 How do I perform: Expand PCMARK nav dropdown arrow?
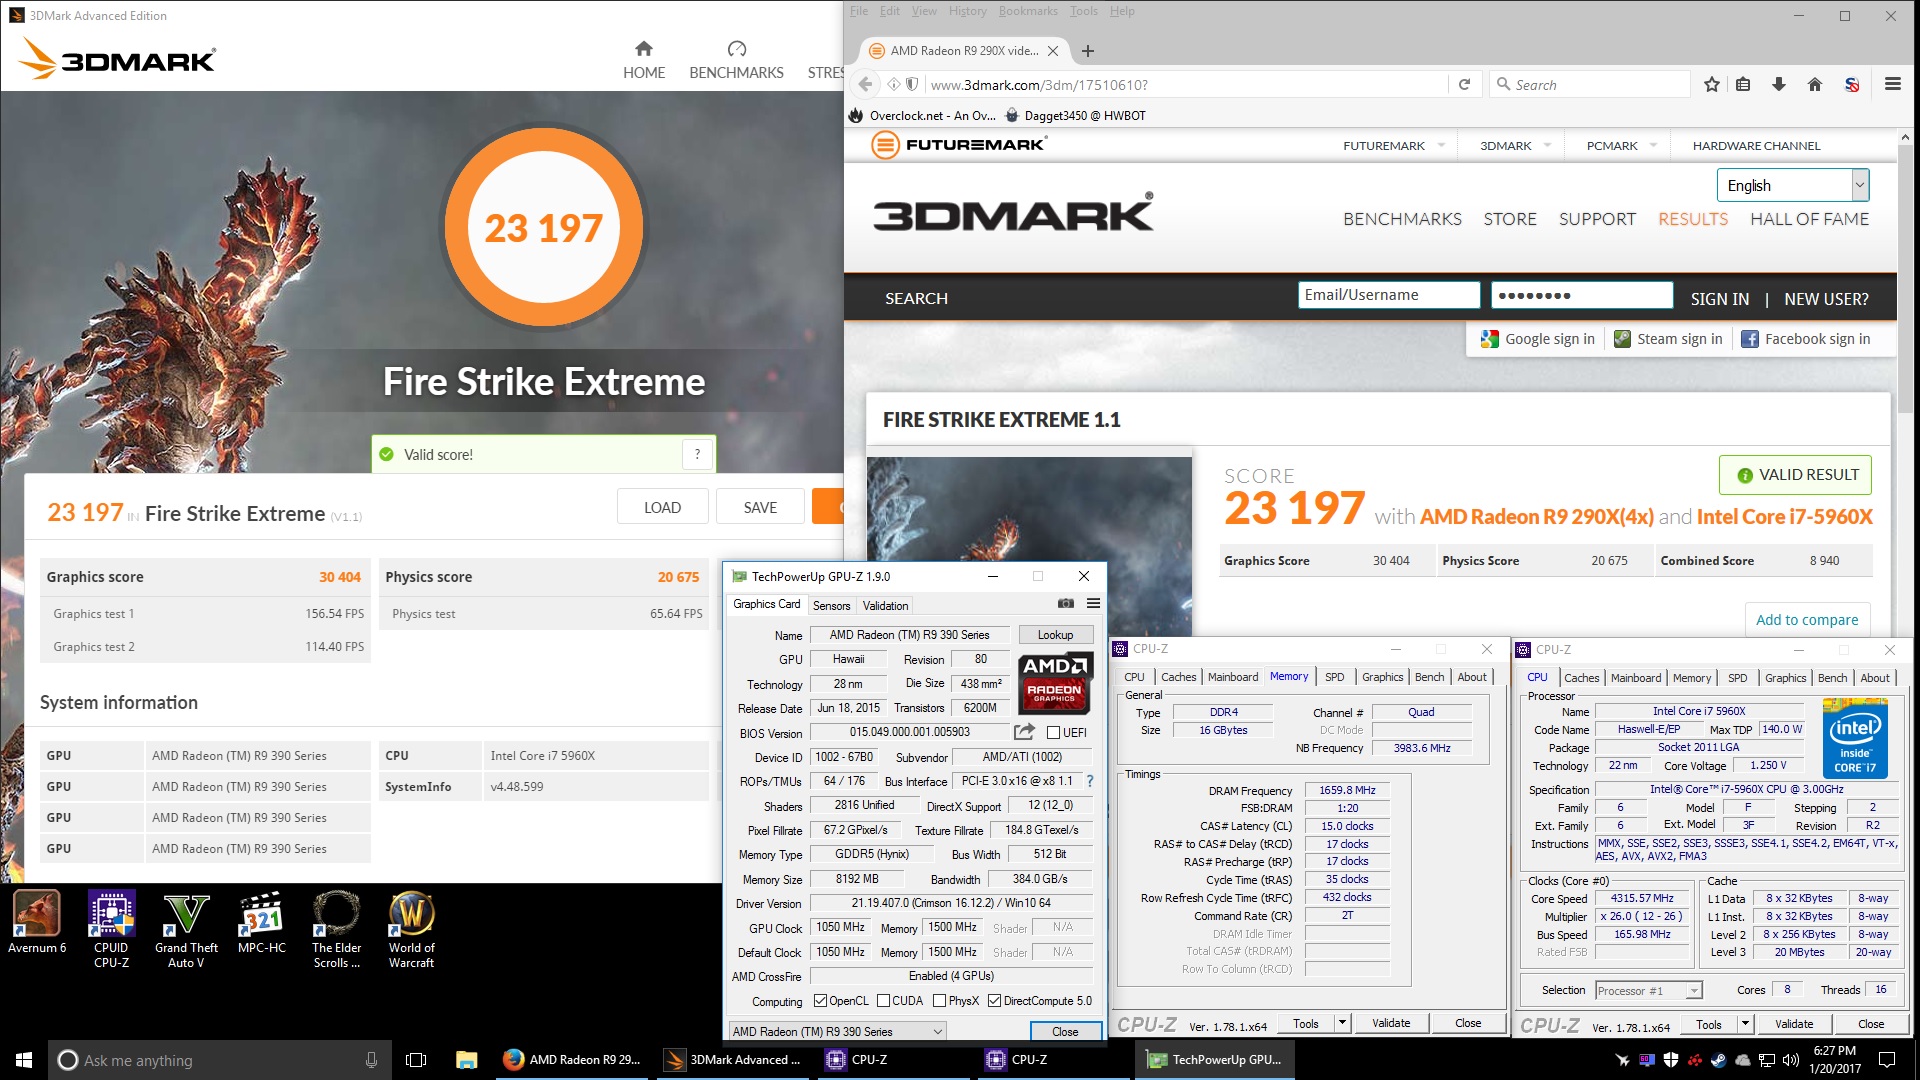pyautogui.click(x=1653, y=145)
